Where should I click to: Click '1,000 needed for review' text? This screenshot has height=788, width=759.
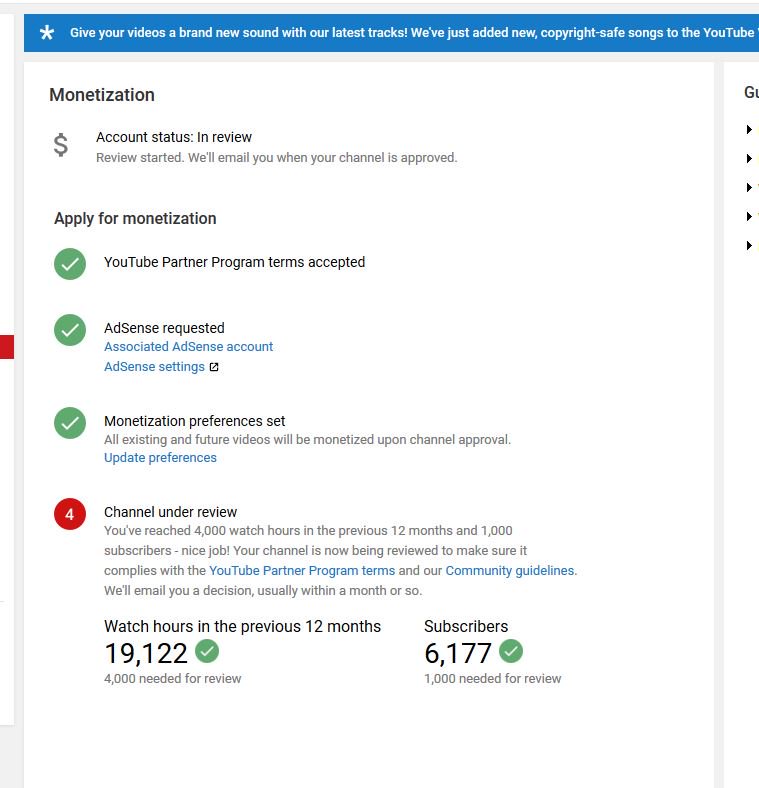(493, 679)
